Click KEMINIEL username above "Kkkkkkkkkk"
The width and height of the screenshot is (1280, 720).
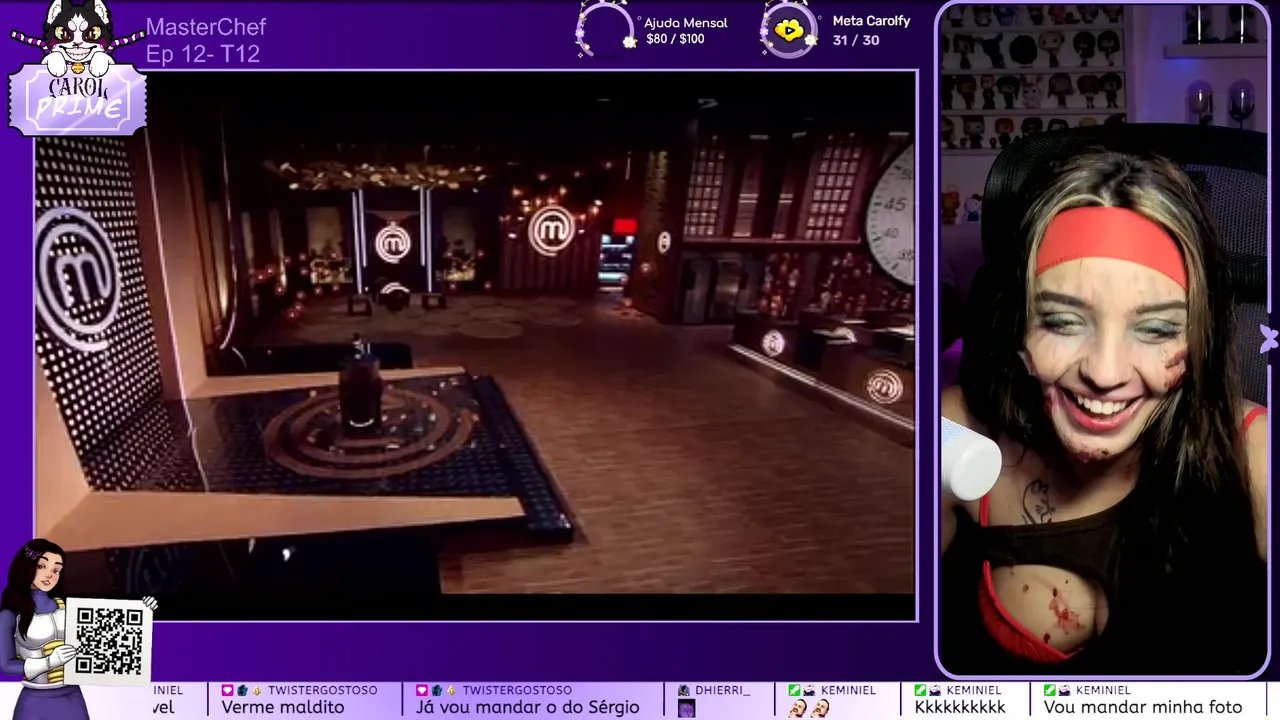[x=975, y=690]
